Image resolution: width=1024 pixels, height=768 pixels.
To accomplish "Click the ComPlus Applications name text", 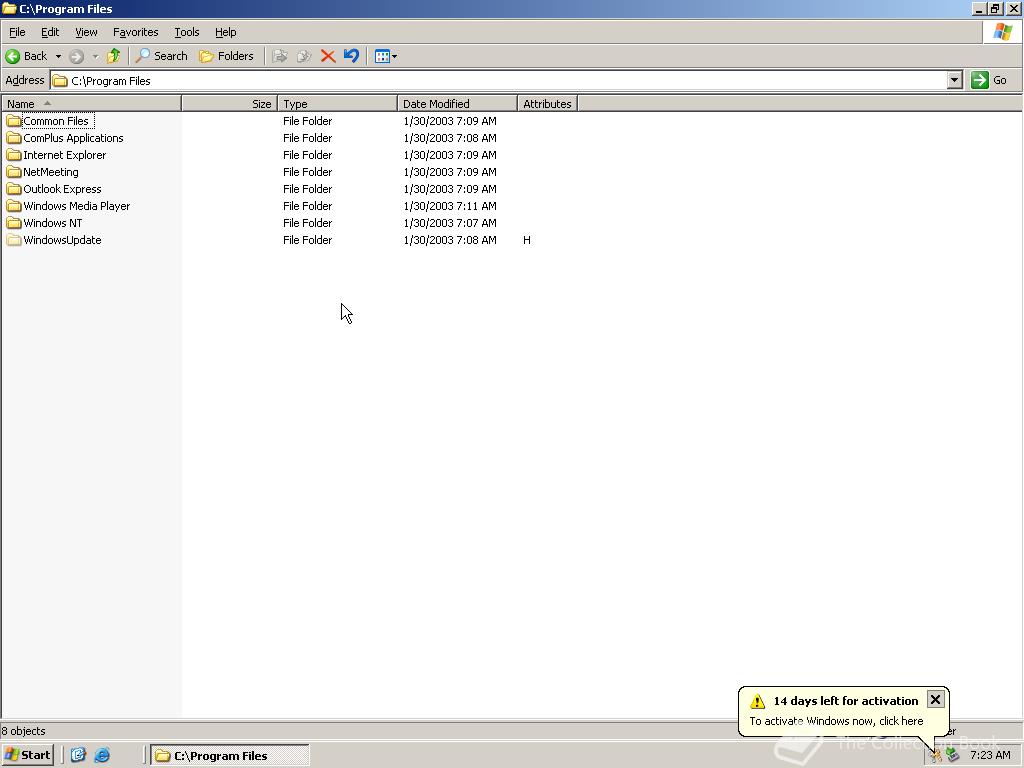I will tap(73, 138).
